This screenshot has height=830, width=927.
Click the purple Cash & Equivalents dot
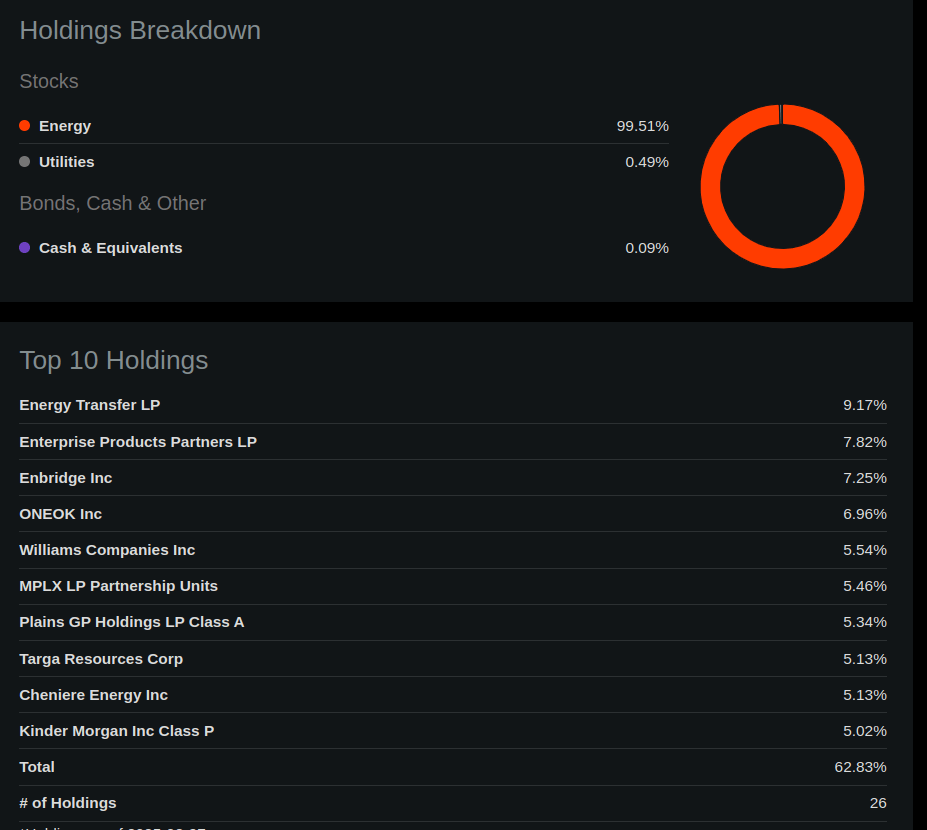[24, 248]
